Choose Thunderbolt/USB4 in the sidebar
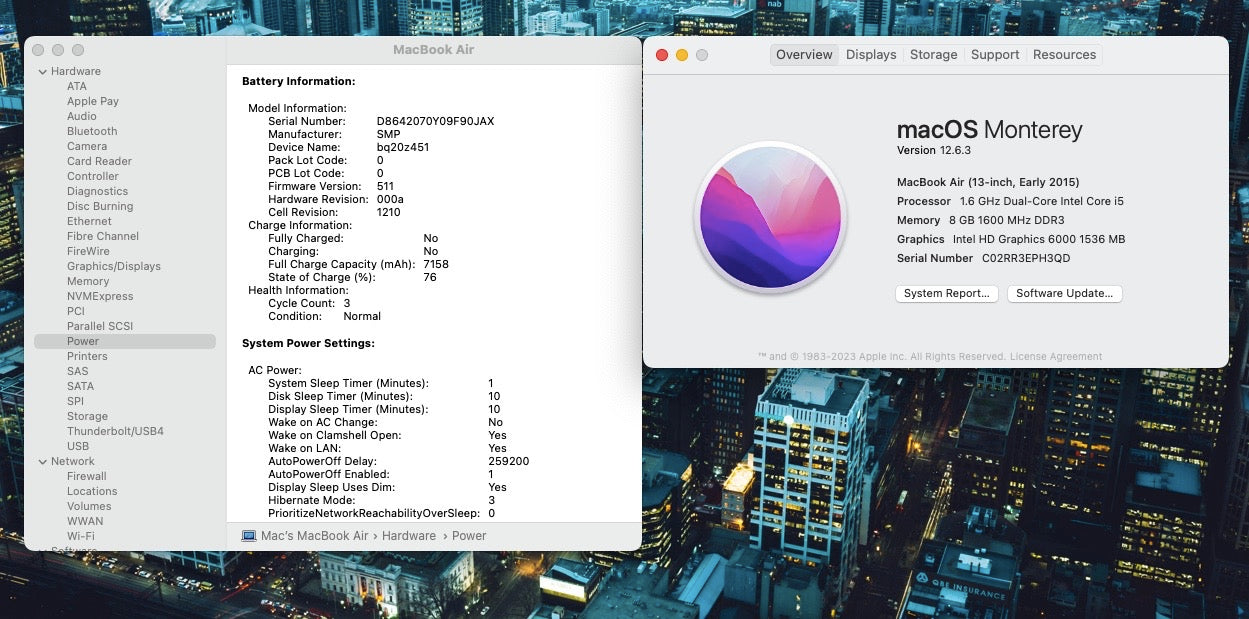The image size is (1249, 619). point(115,431)
